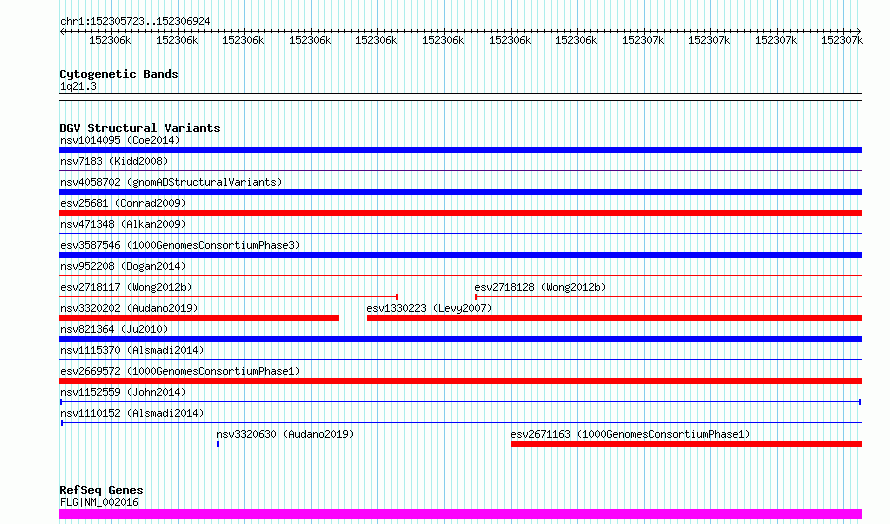Screen dimensions: 890x524
Task: Click the thick blue bar under nsv1014095
Action: pyautogui.click(x=460, y=150)
